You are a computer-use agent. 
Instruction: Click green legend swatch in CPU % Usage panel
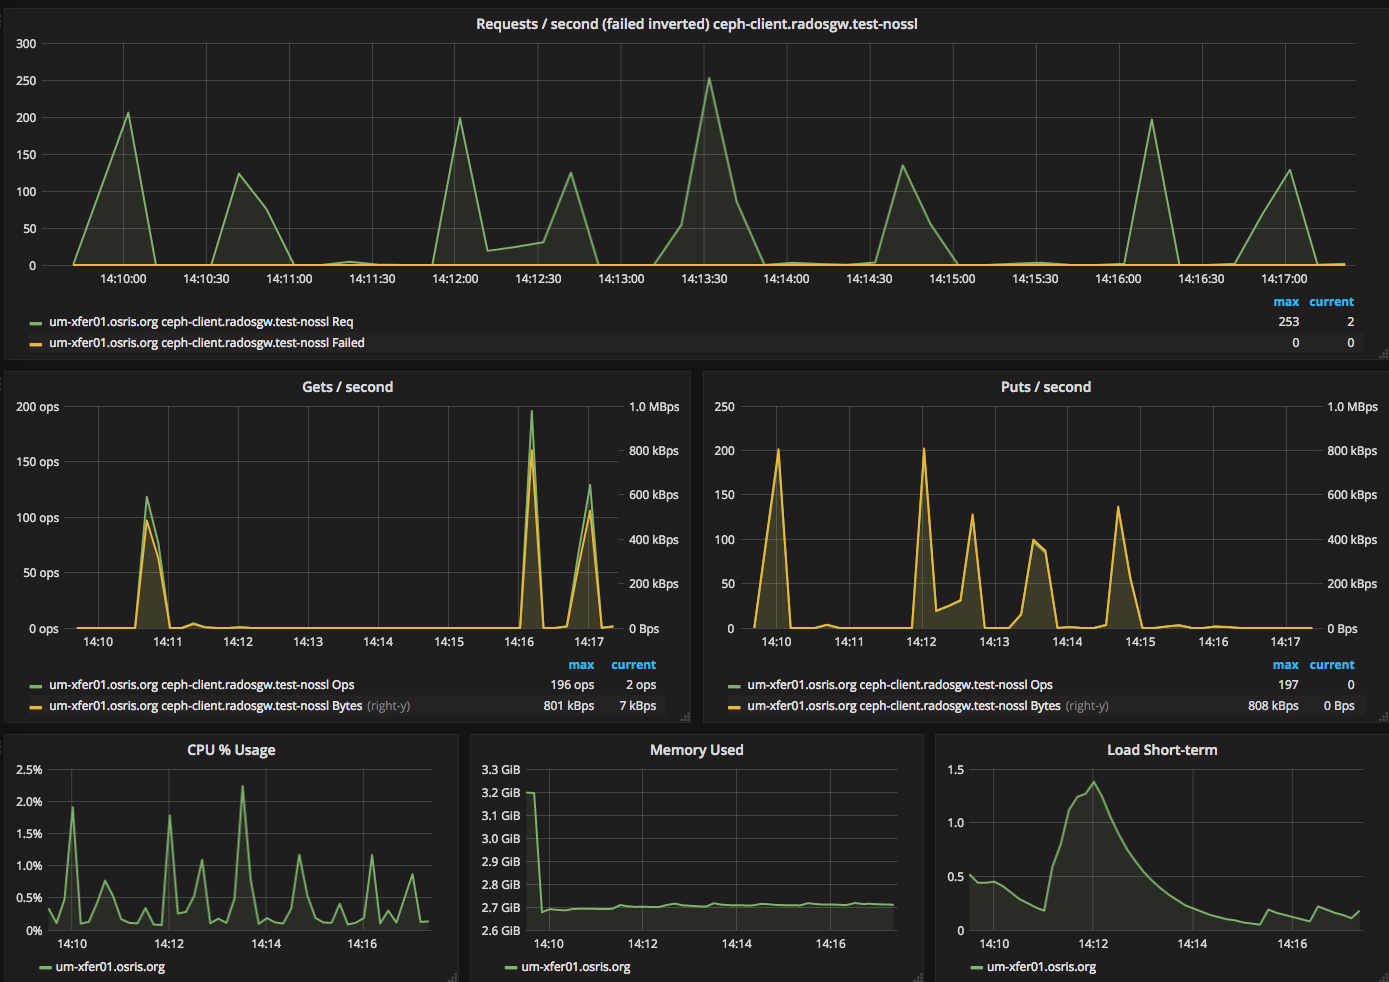point(45,968)
